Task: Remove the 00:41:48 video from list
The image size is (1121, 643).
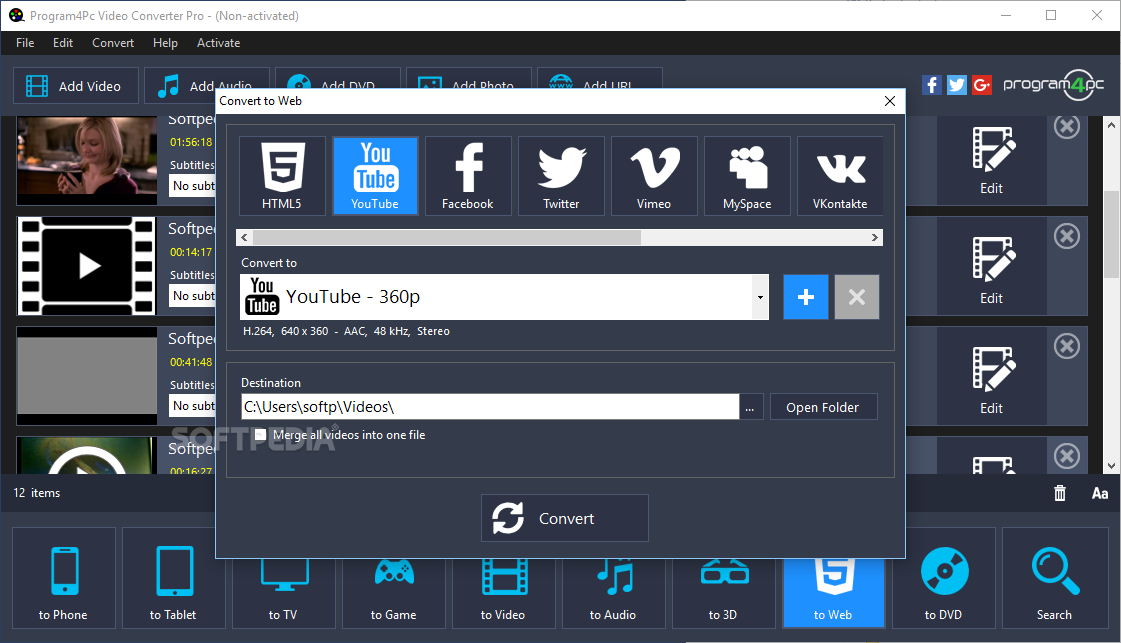Action: [1067, 346]
